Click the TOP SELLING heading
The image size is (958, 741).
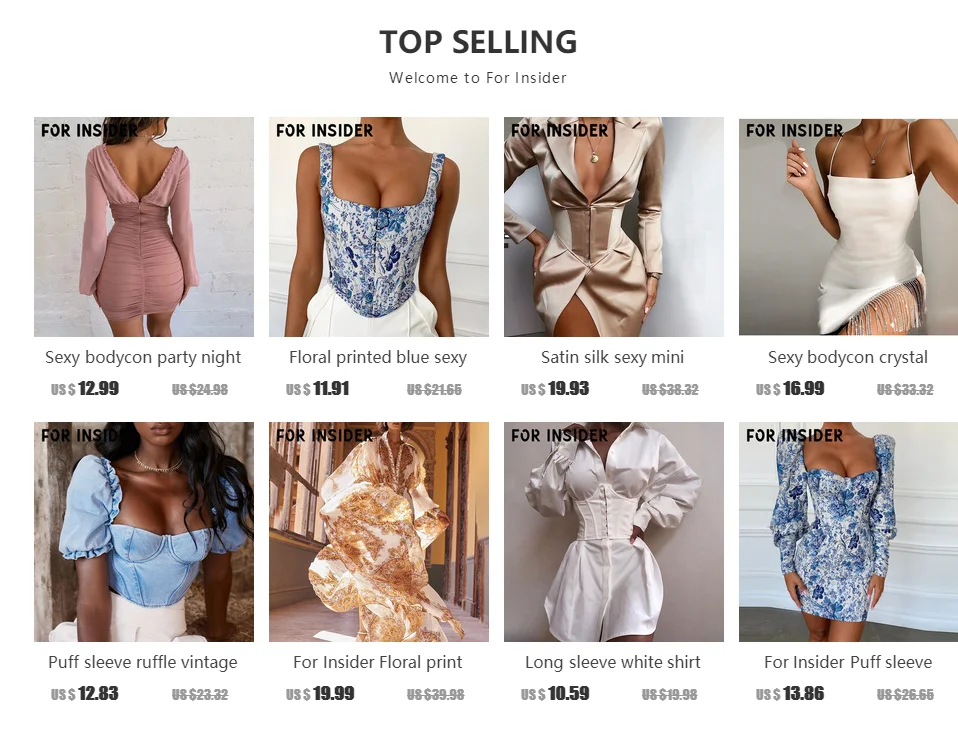[478, 42]
